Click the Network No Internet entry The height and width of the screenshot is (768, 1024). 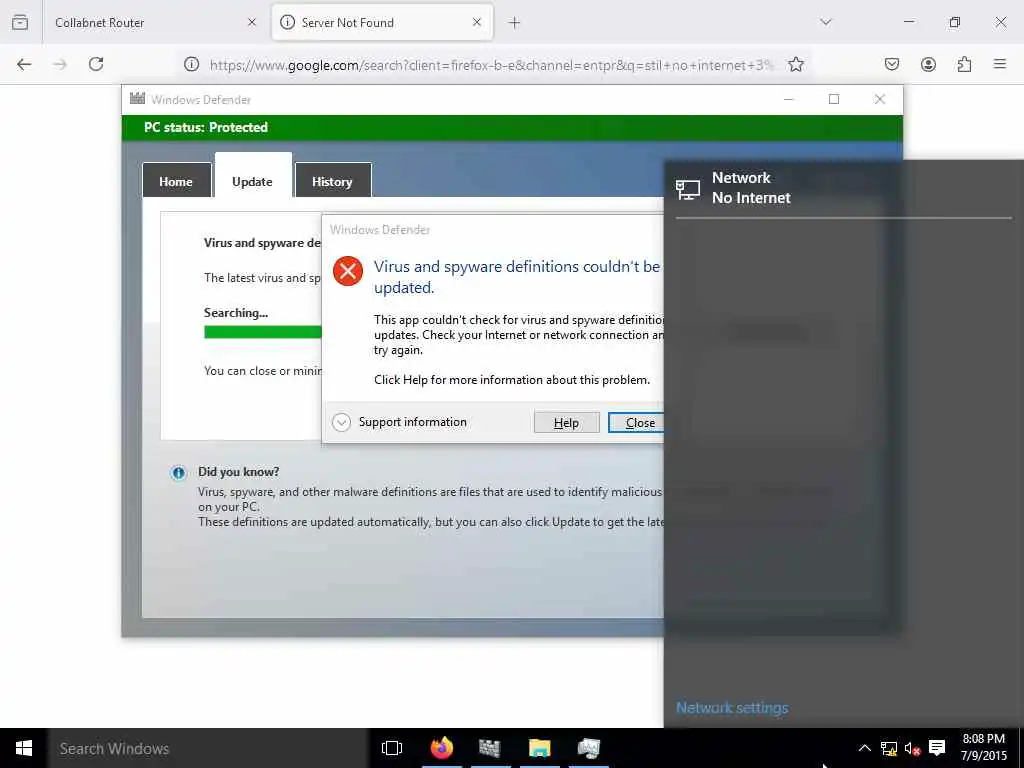click(844, 188)
